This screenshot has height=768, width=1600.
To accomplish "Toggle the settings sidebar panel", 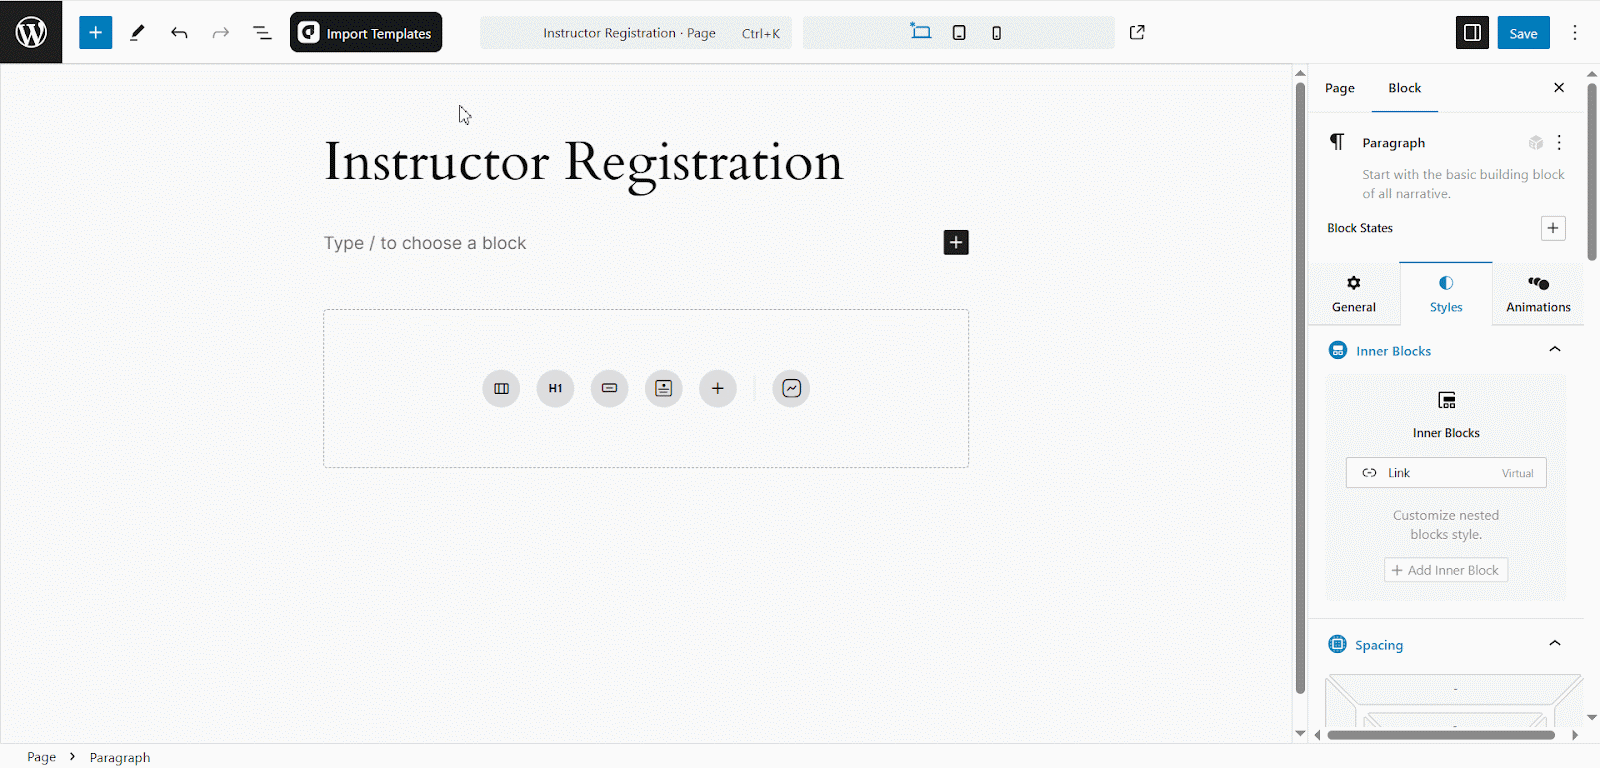I will 1472,32.
